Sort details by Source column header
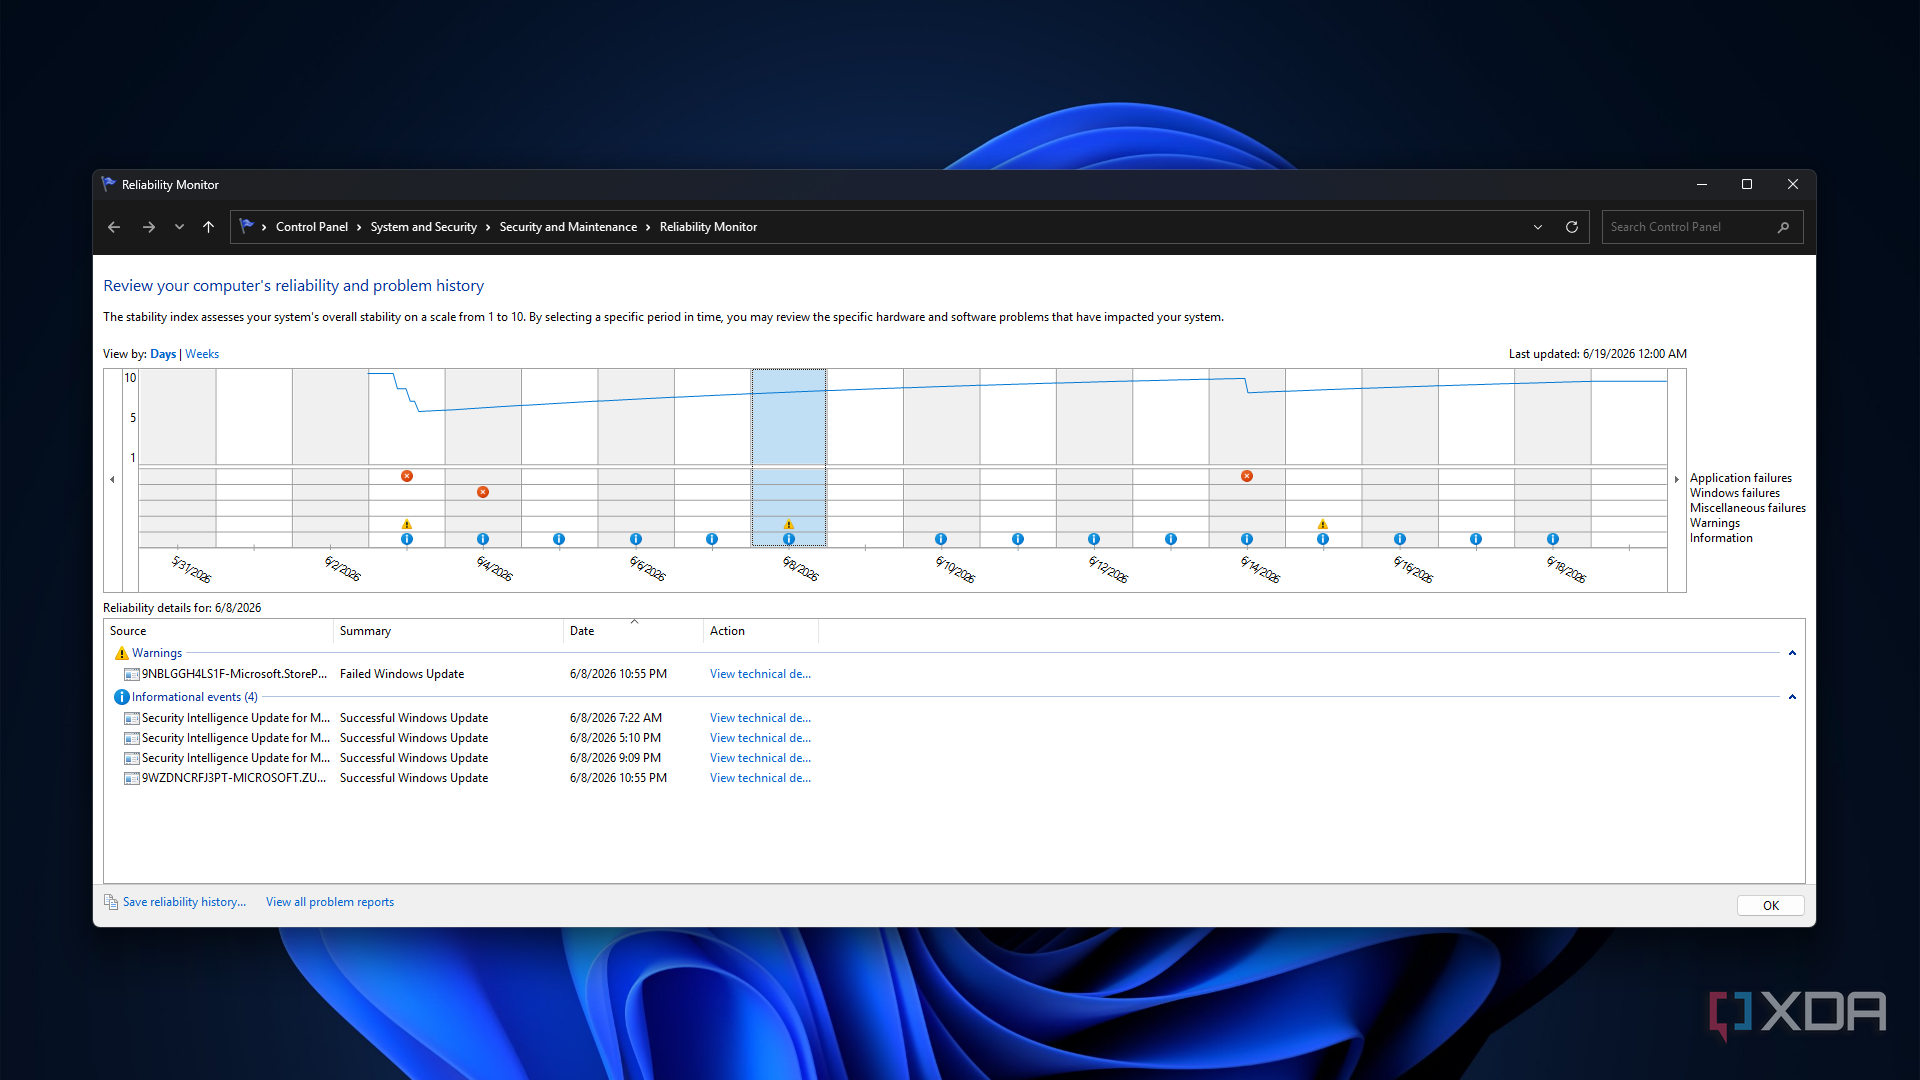The width and height of the screenshot is (1920, 1080). pyautogui.click(x=218, y=631)
